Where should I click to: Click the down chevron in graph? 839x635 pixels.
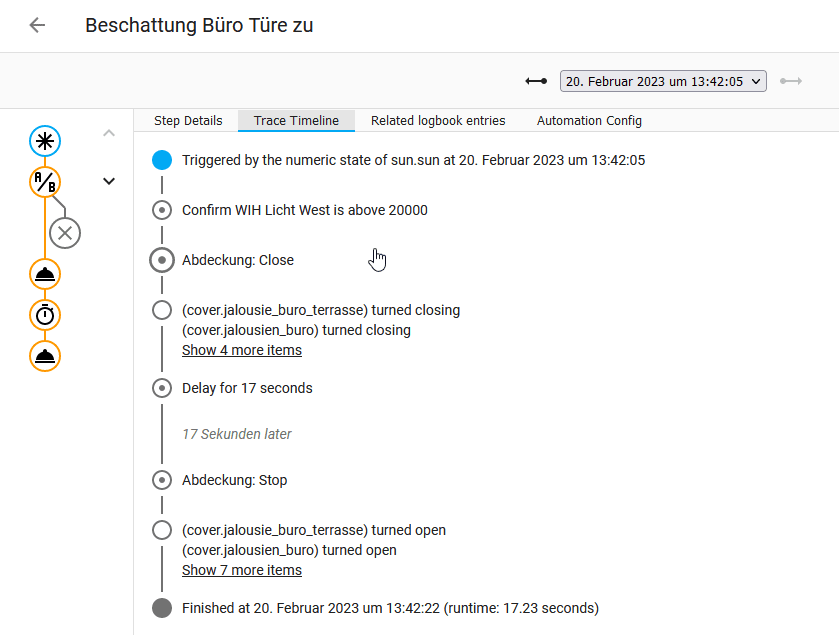pos(109,181)
